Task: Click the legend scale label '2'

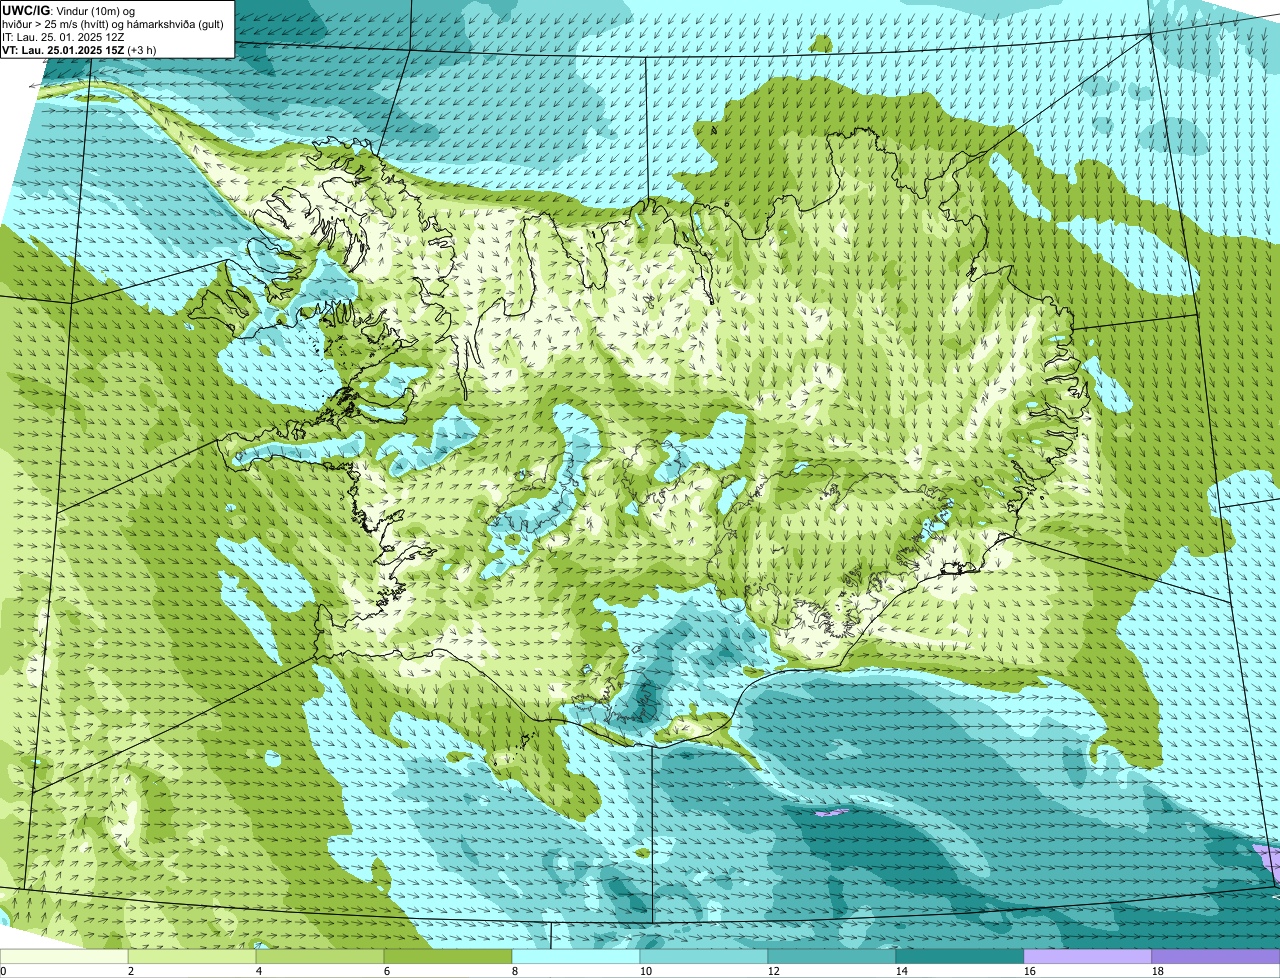Action: click(x=131, y=971)
